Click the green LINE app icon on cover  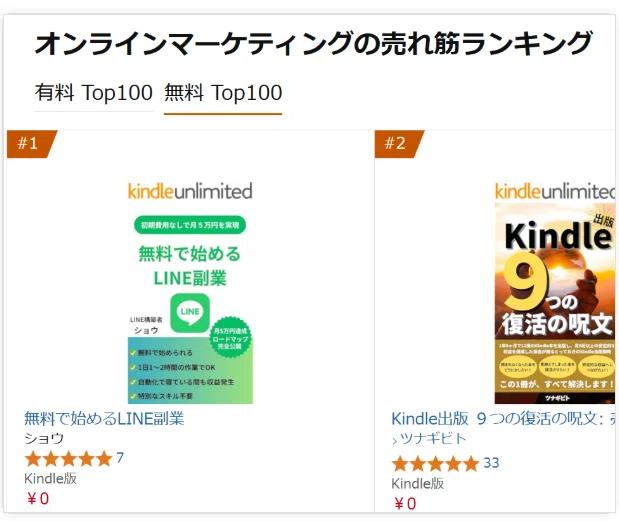(x=190, y=314)
